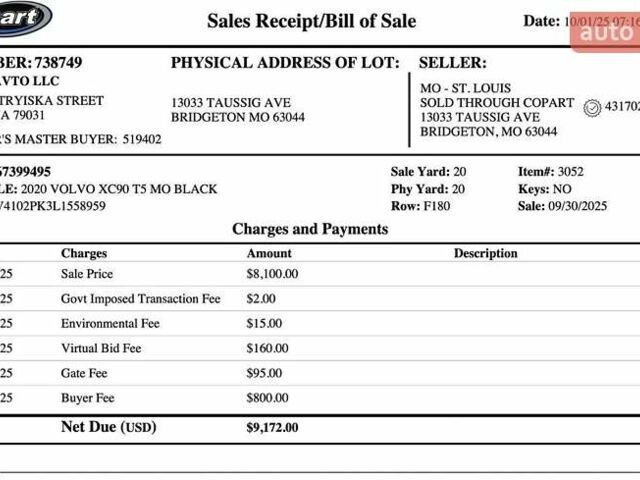Click the red auto watermark badge
The height and width of the screenshot is (480, 640).
click(x=605, y=34)
